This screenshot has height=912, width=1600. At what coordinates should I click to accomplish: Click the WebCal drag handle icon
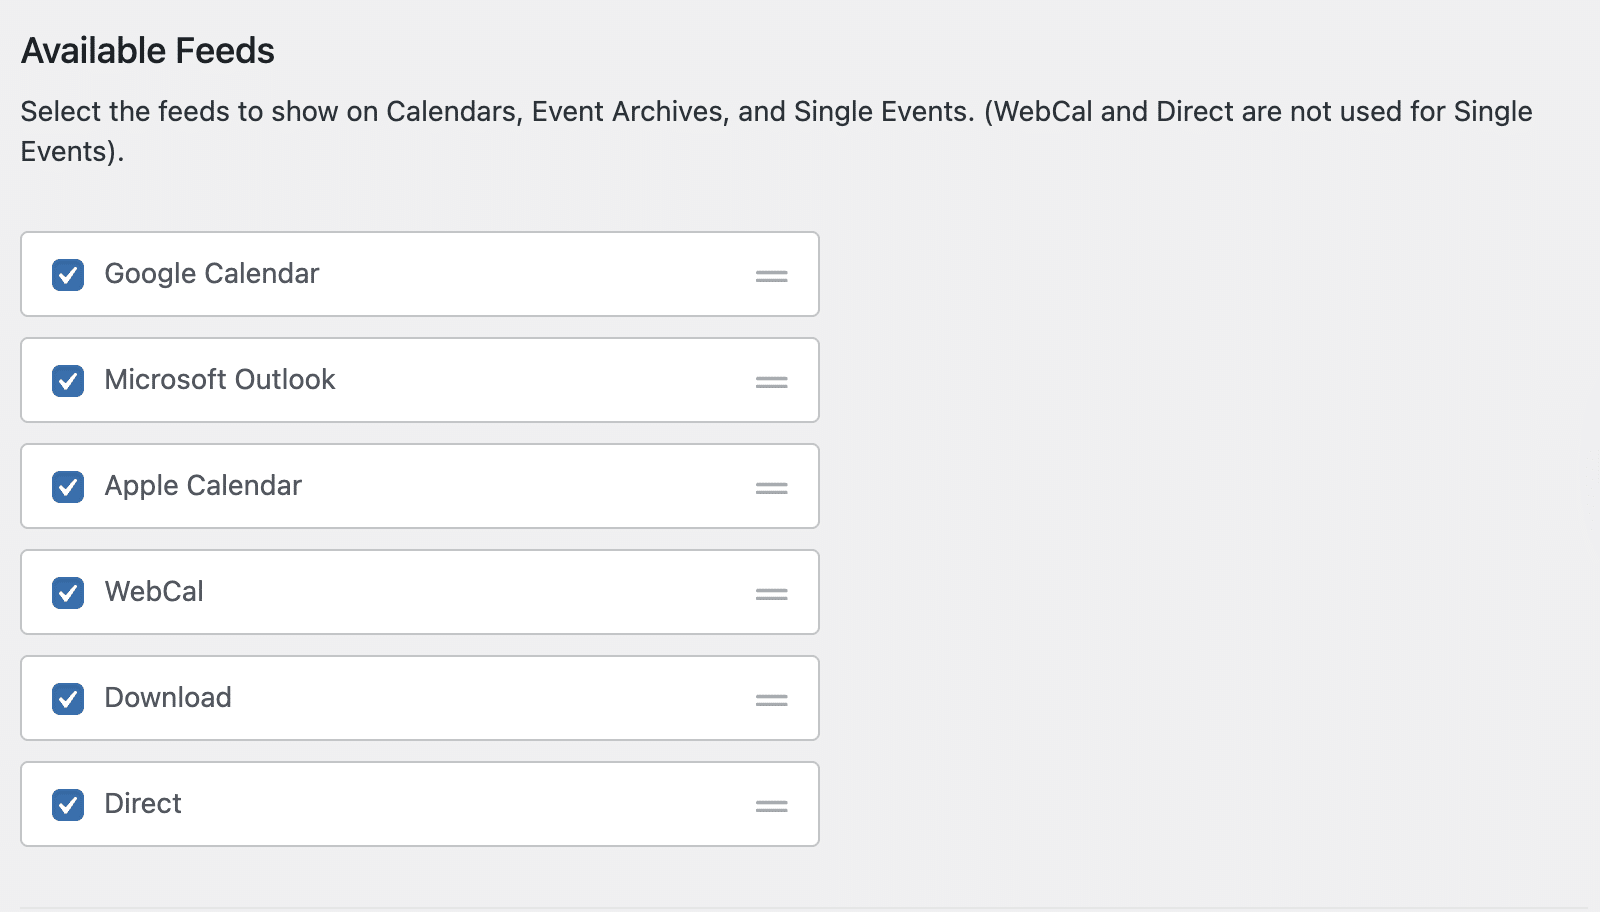[x=772, y=592]
